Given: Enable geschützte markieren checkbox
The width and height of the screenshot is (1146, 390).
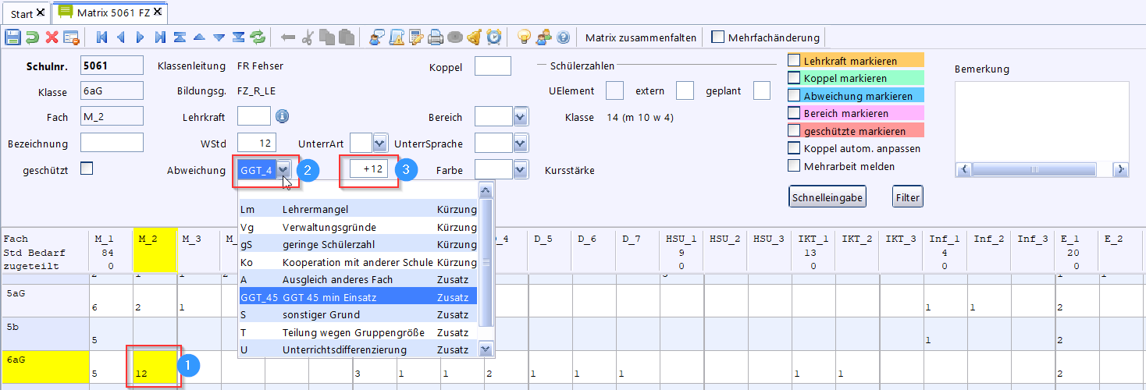Looking at the screenshot, I should point(794,131).
